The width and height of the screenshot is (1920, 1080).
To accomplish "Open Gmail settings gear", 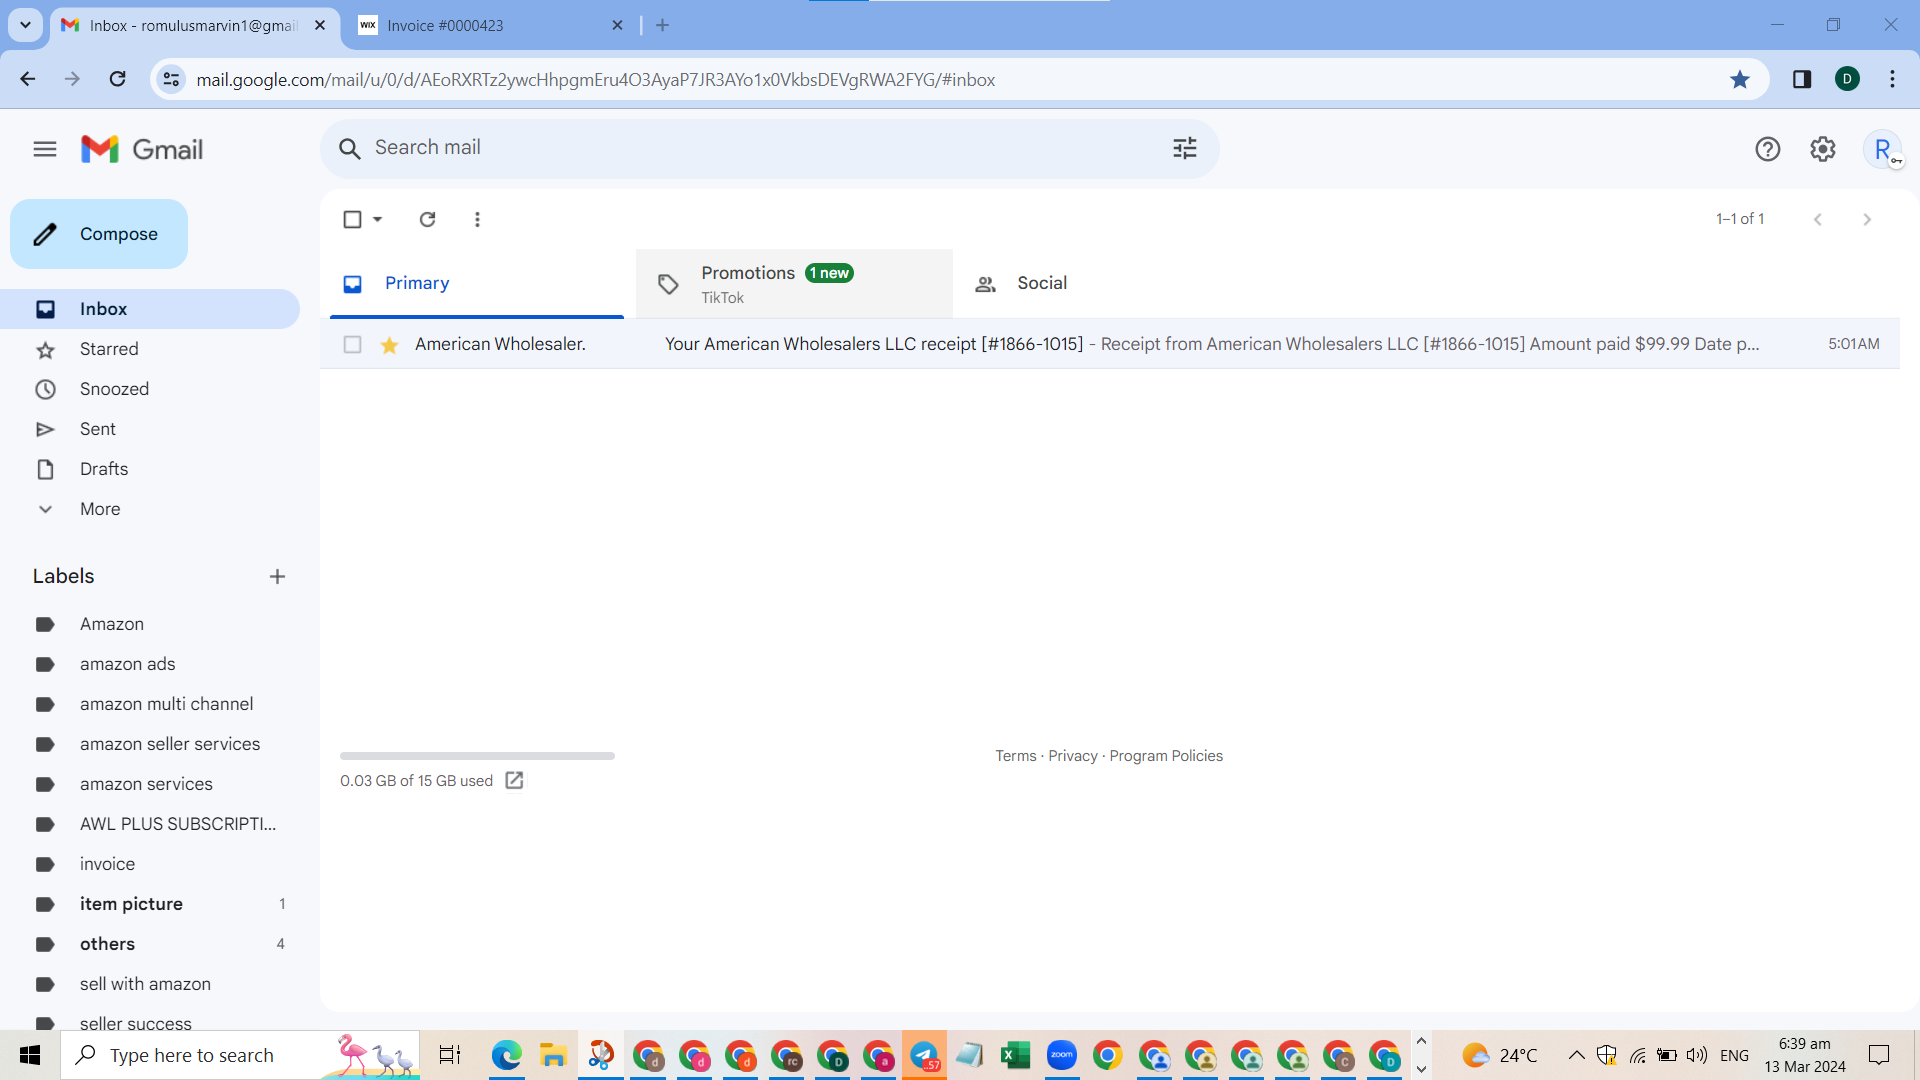I will point(1823,149).
